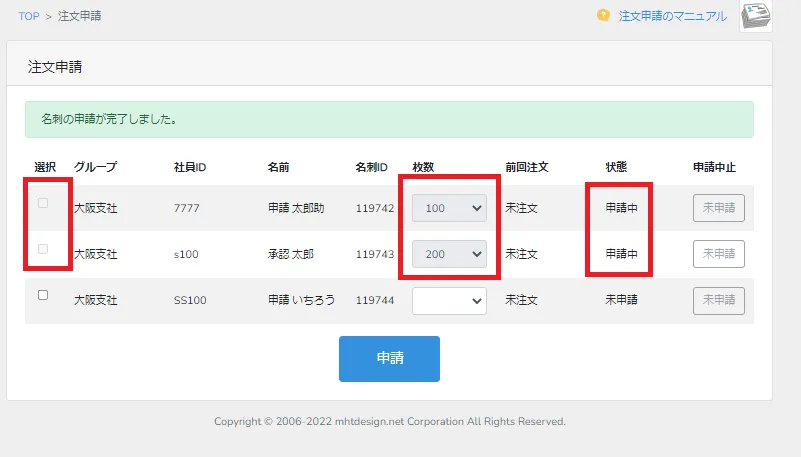Screen dimensions: 801x457
Task: Open the 枚数 dropdown showing 100
Action: click(449, 208)
